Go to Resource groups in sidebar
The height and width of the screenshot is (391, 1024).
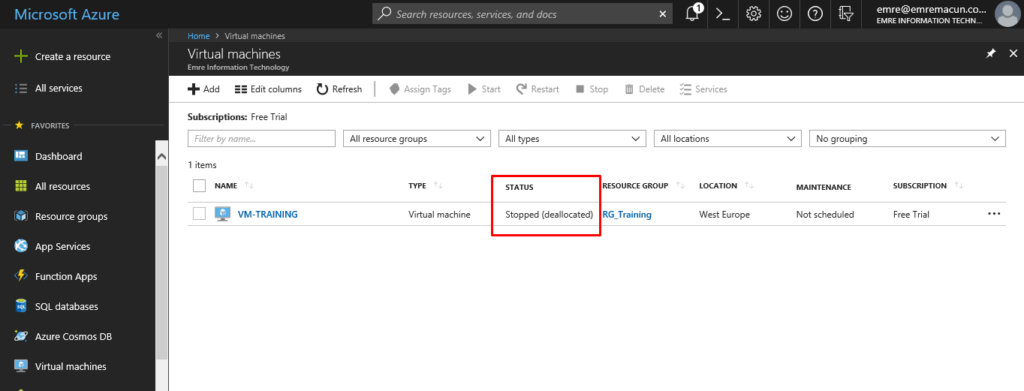[71, 217]
